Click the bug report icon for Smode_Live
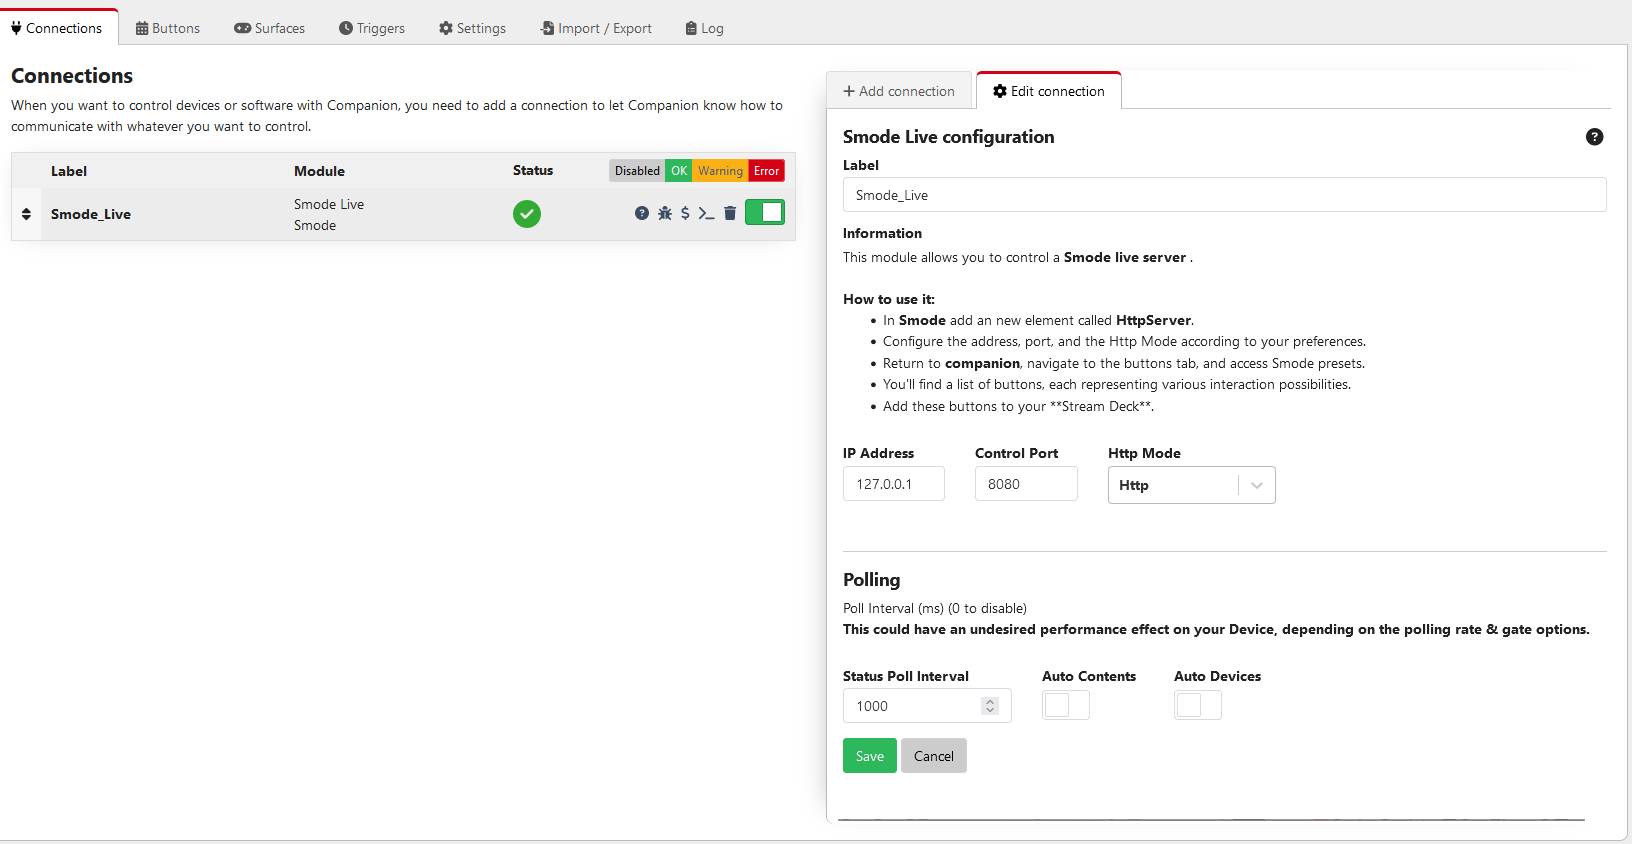This screenshot has height=844, width=1632. [665, 213]
